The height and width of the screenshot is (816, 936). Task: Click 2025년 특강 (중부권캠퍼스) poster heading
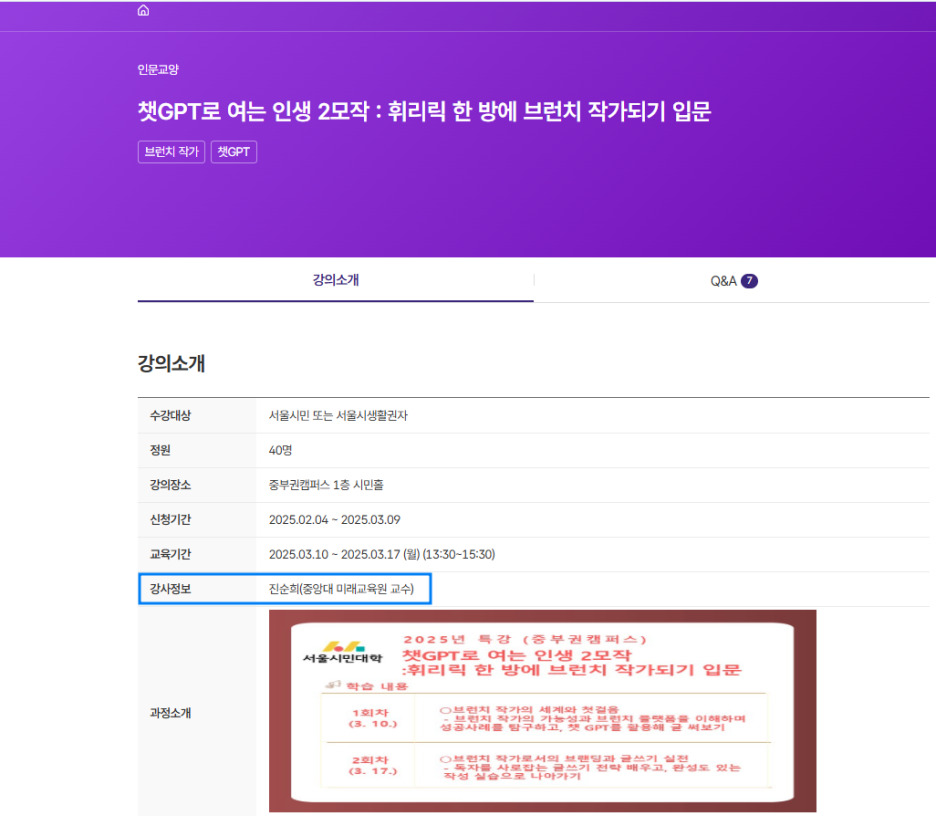[x=525, y=639]
